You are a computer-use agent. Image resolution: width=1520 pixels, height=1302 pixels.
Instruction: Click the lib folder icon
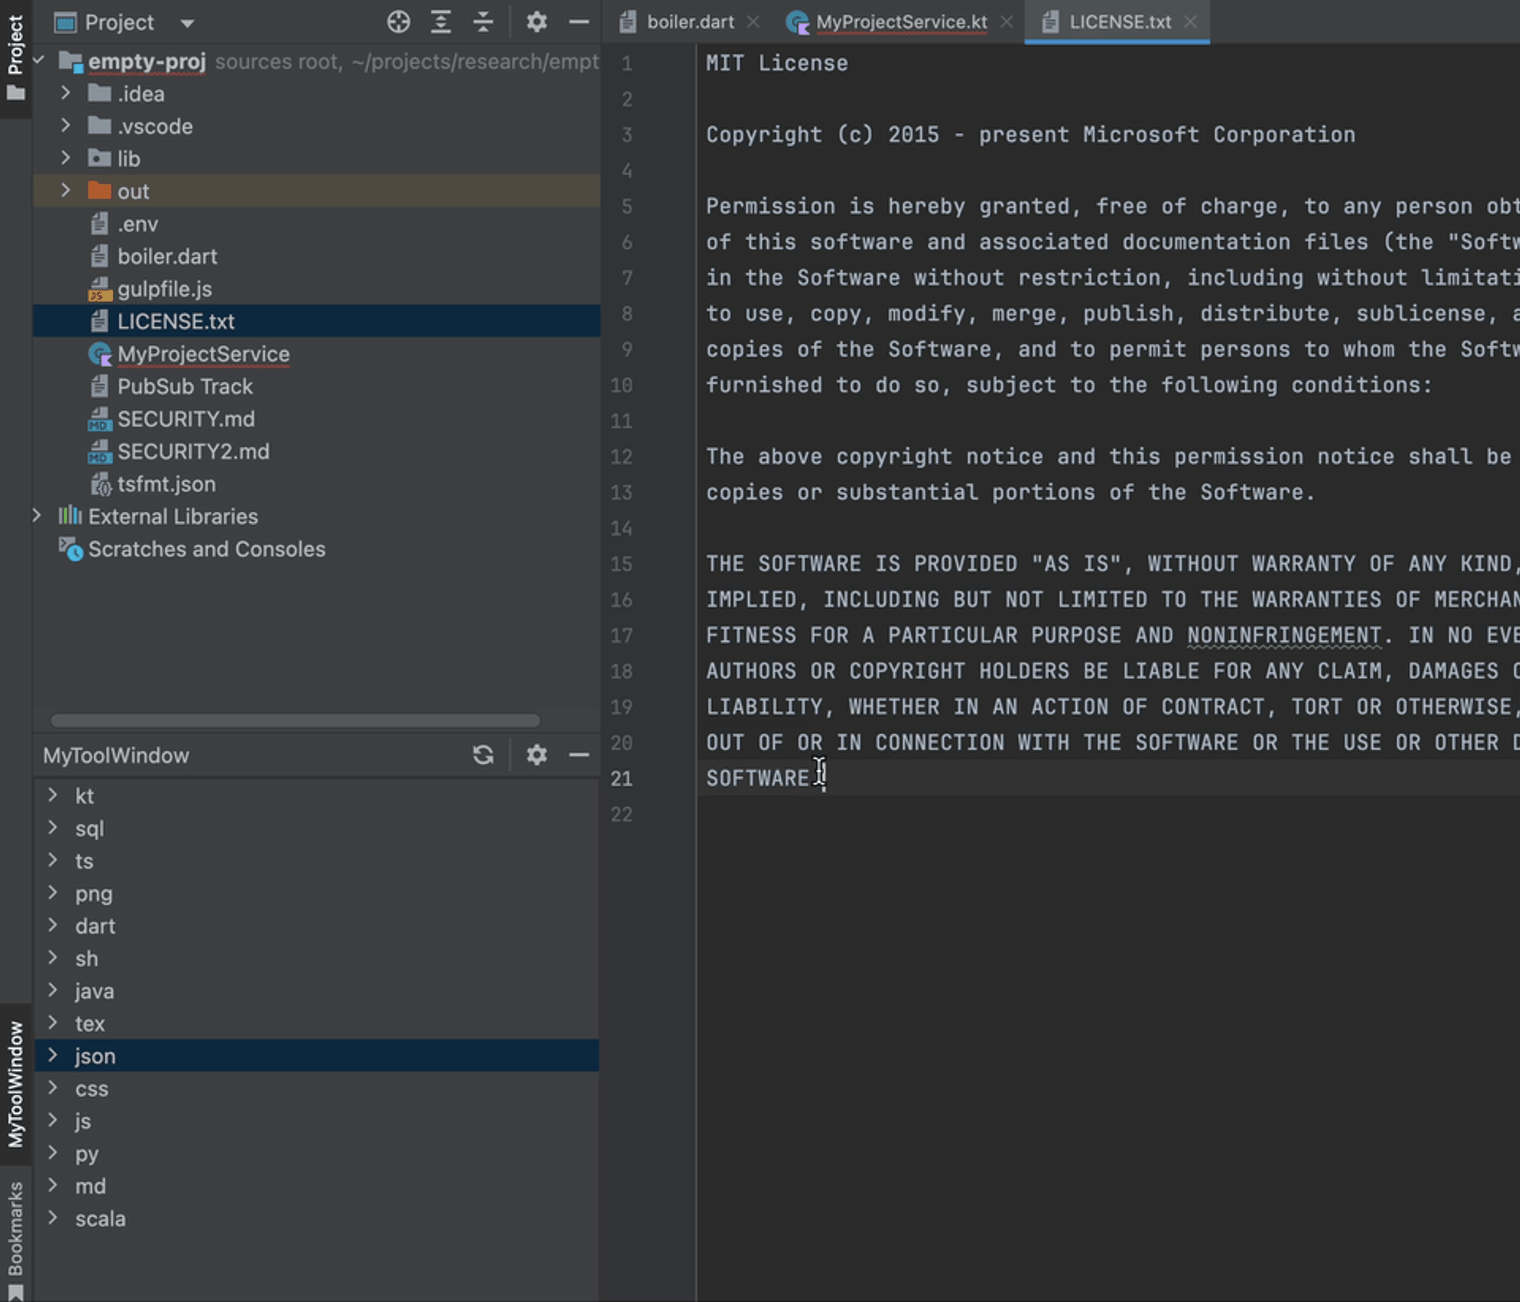[99, 158]
